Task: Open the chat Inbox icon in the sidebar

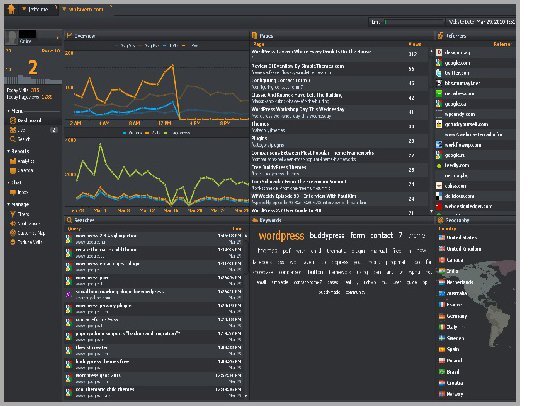Action: point(13,192)
